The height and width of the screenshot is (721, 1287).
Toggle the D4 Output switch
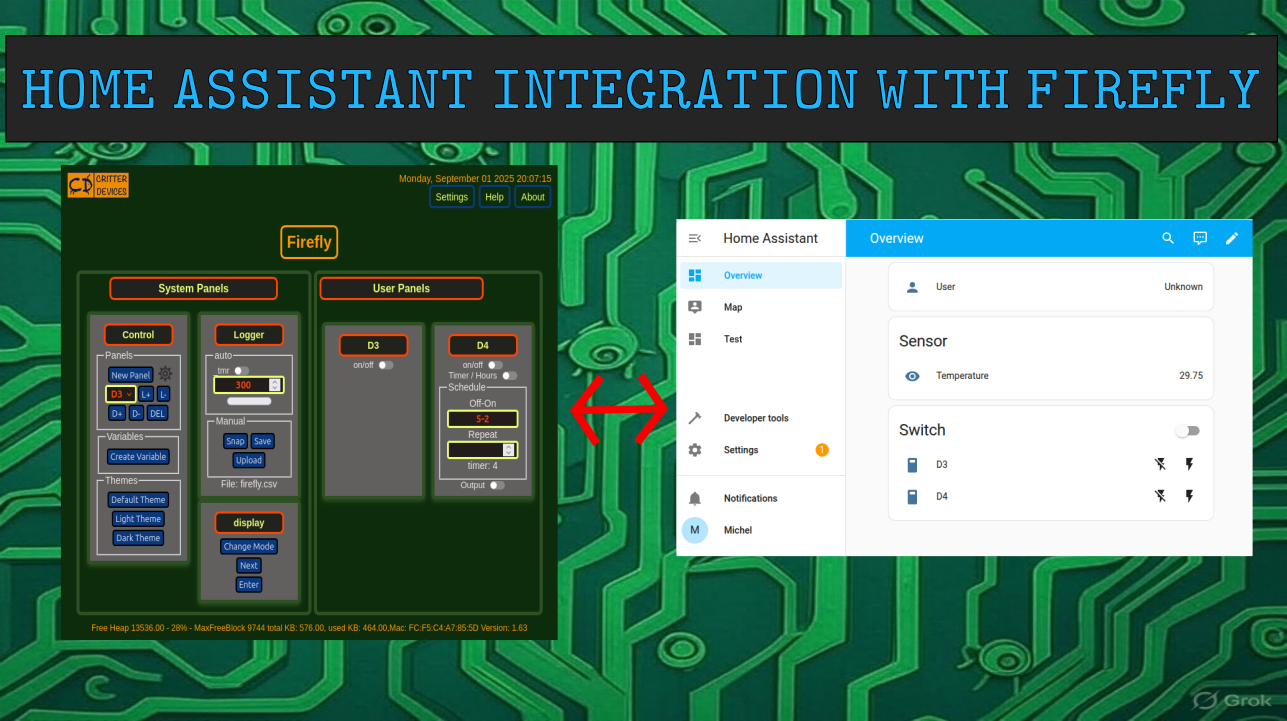tap(497, 485)
